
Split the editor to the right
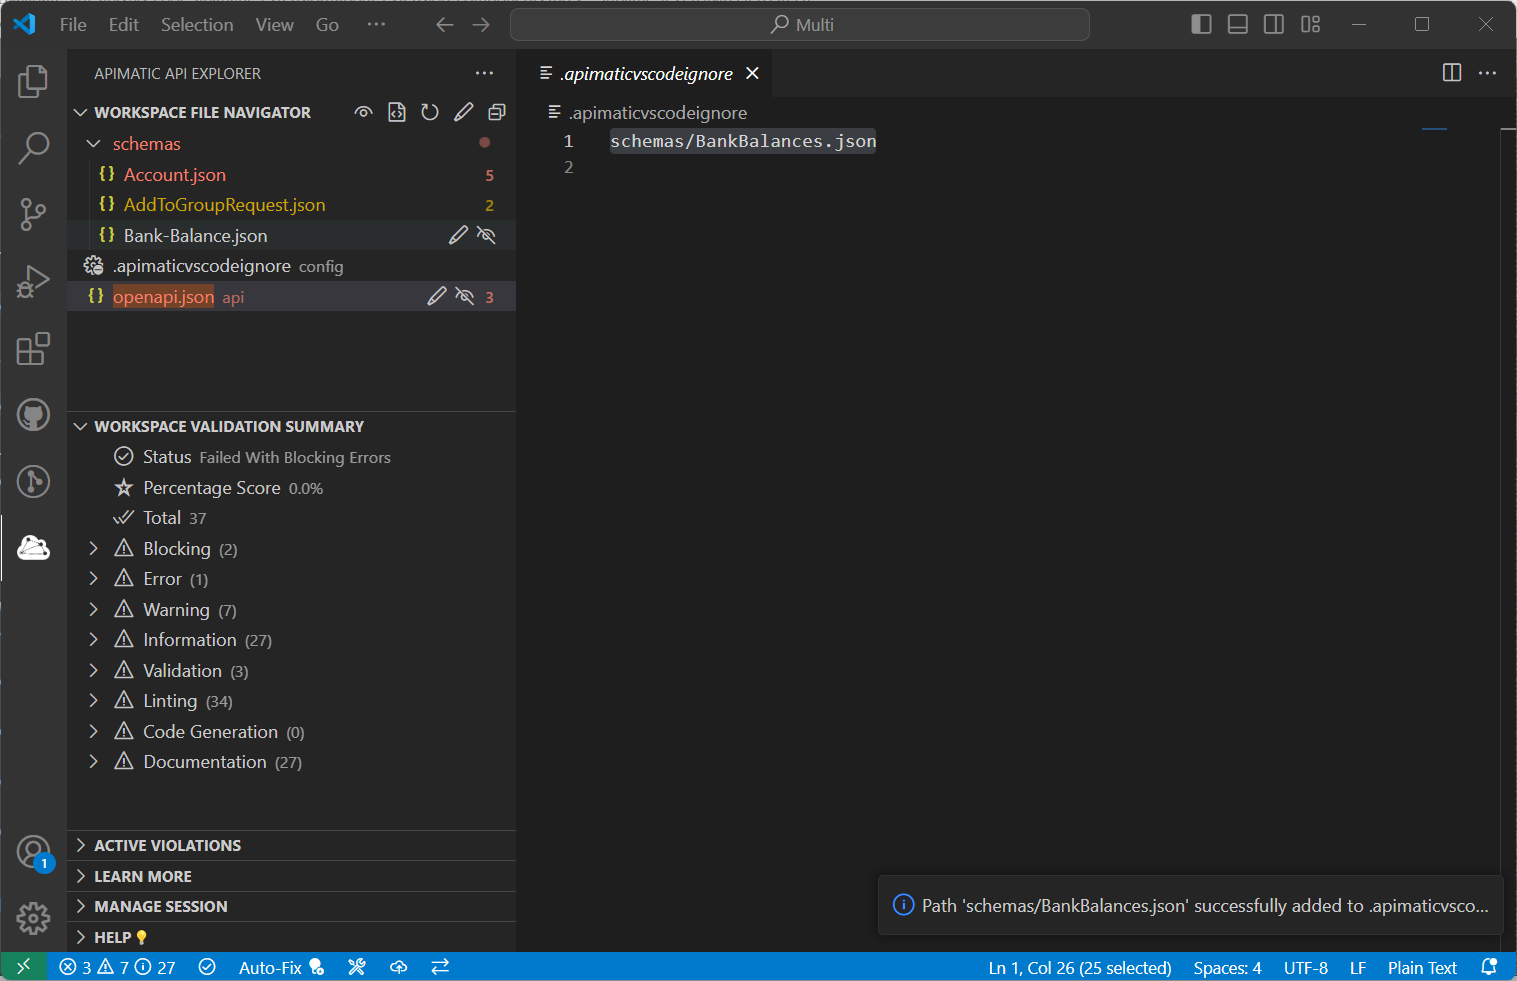(1452, 73)
